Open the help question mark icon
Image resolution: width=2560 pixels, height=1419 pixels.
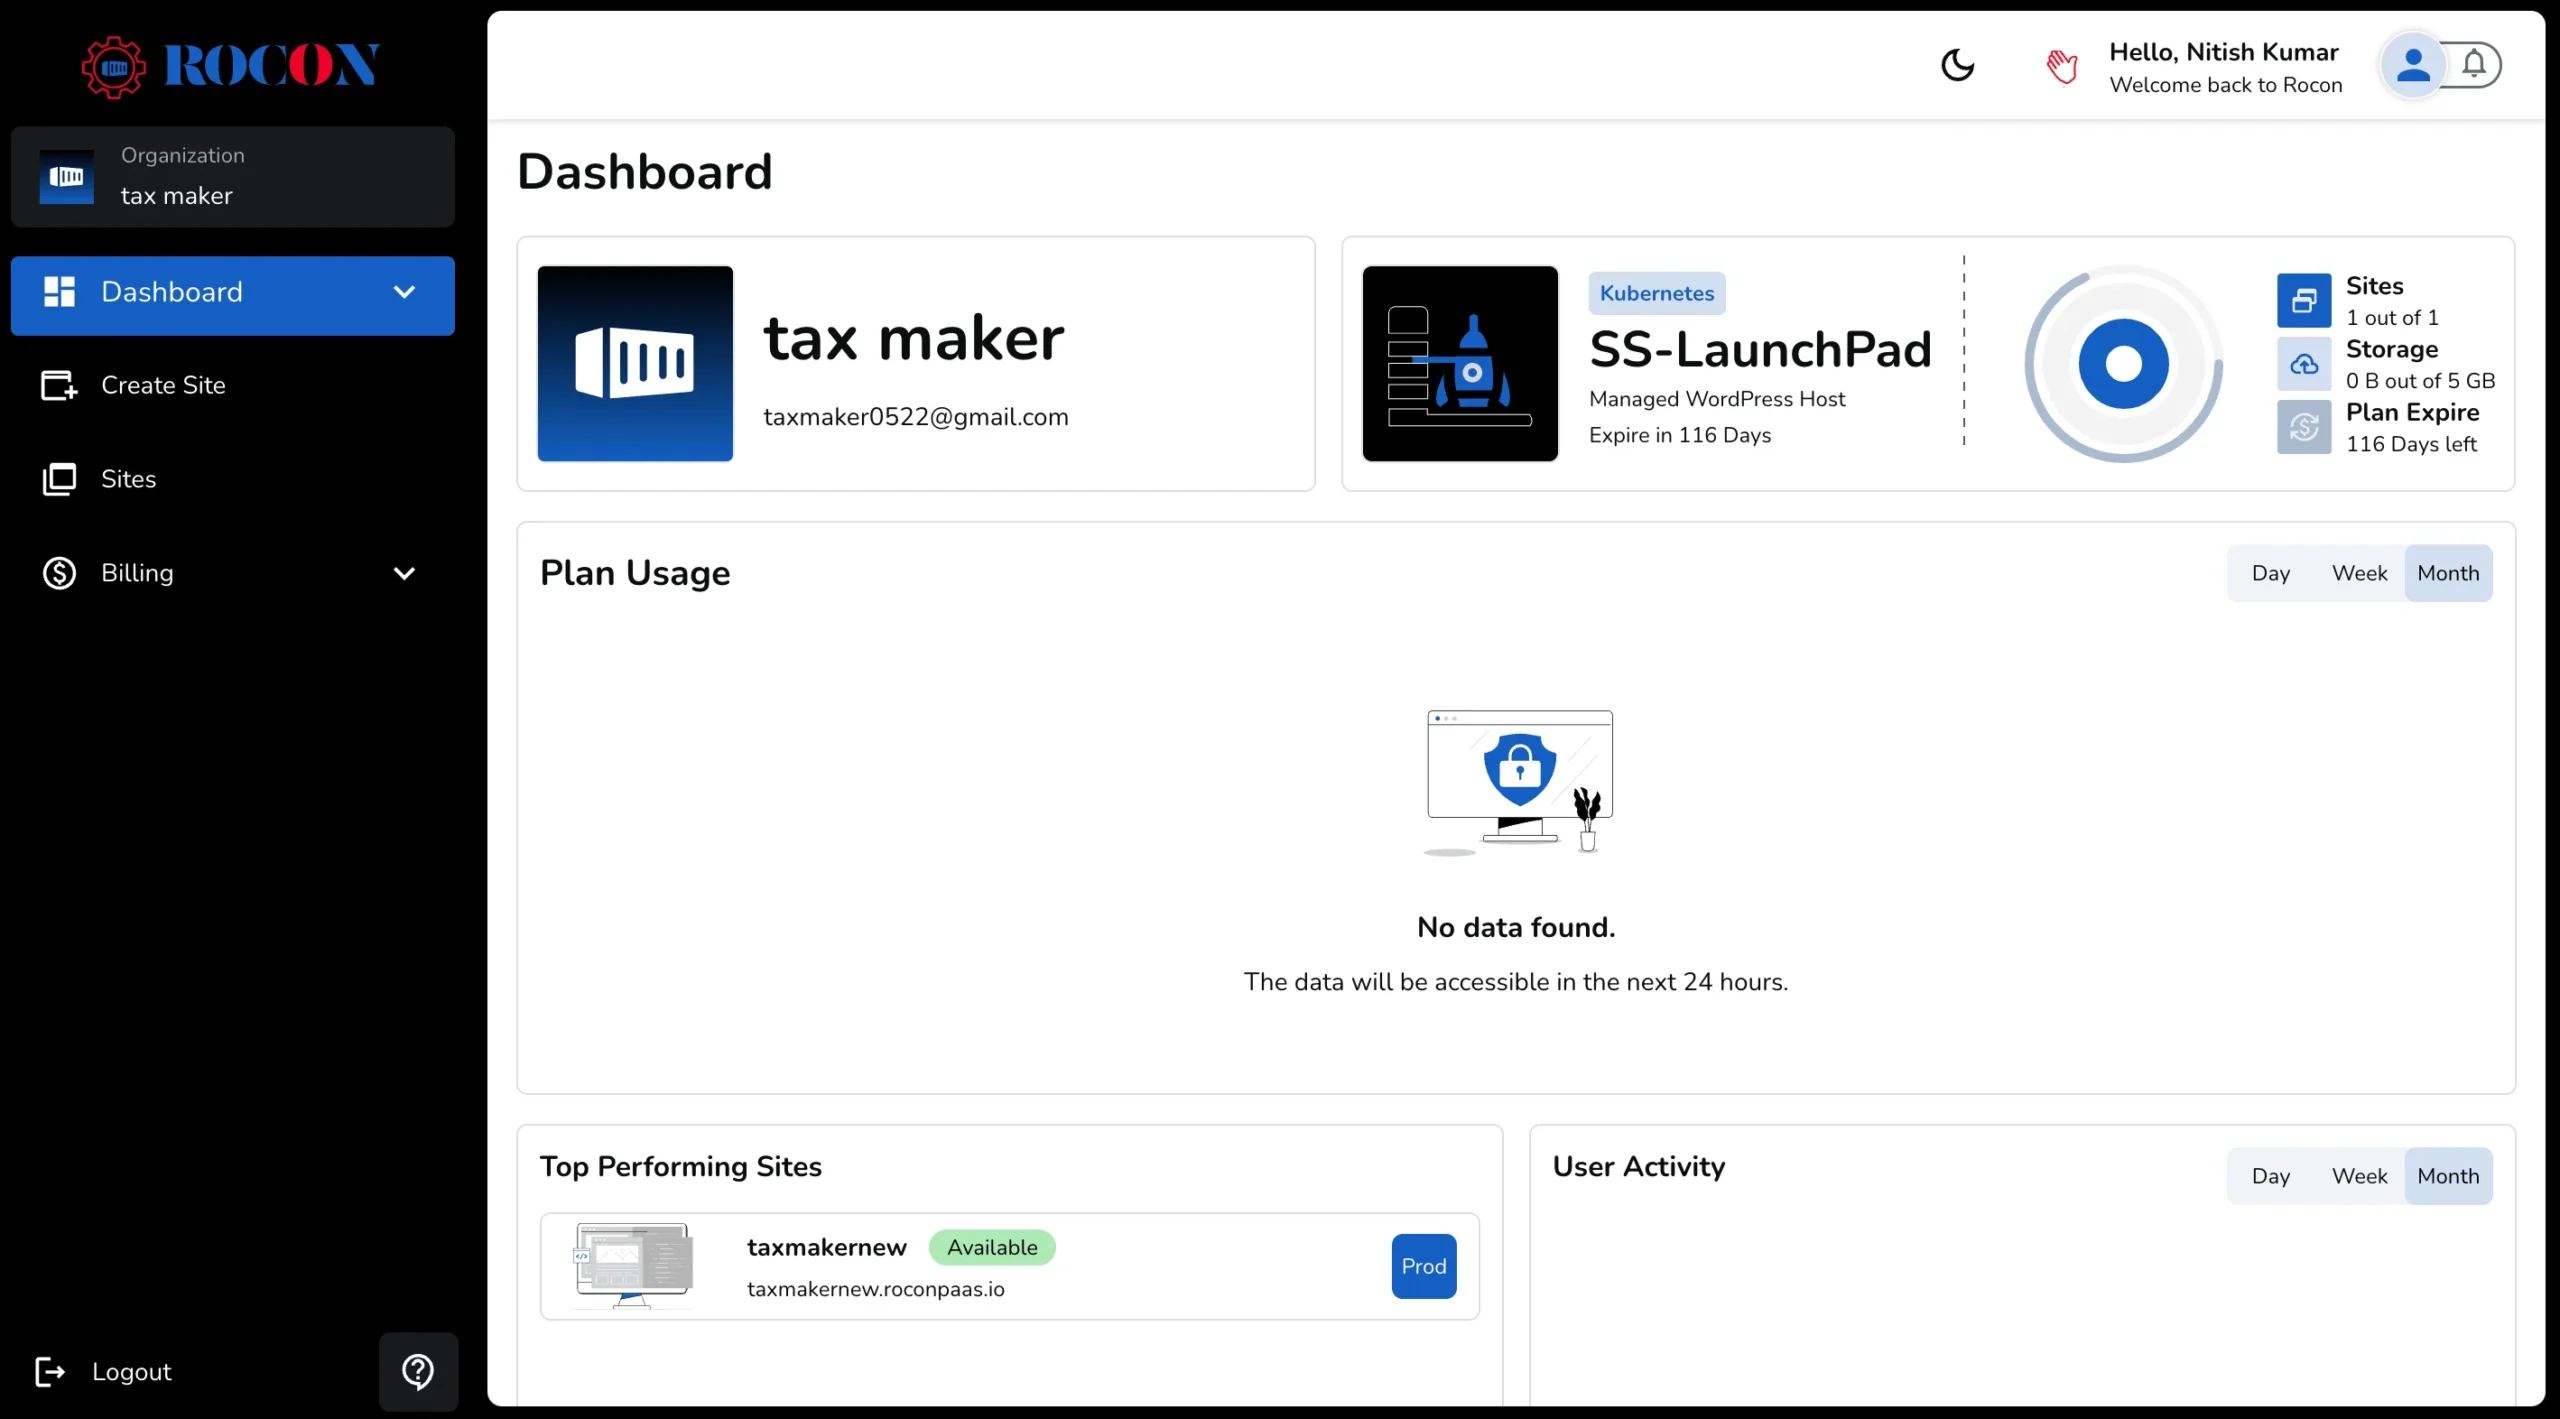(x=418, y=1371)
